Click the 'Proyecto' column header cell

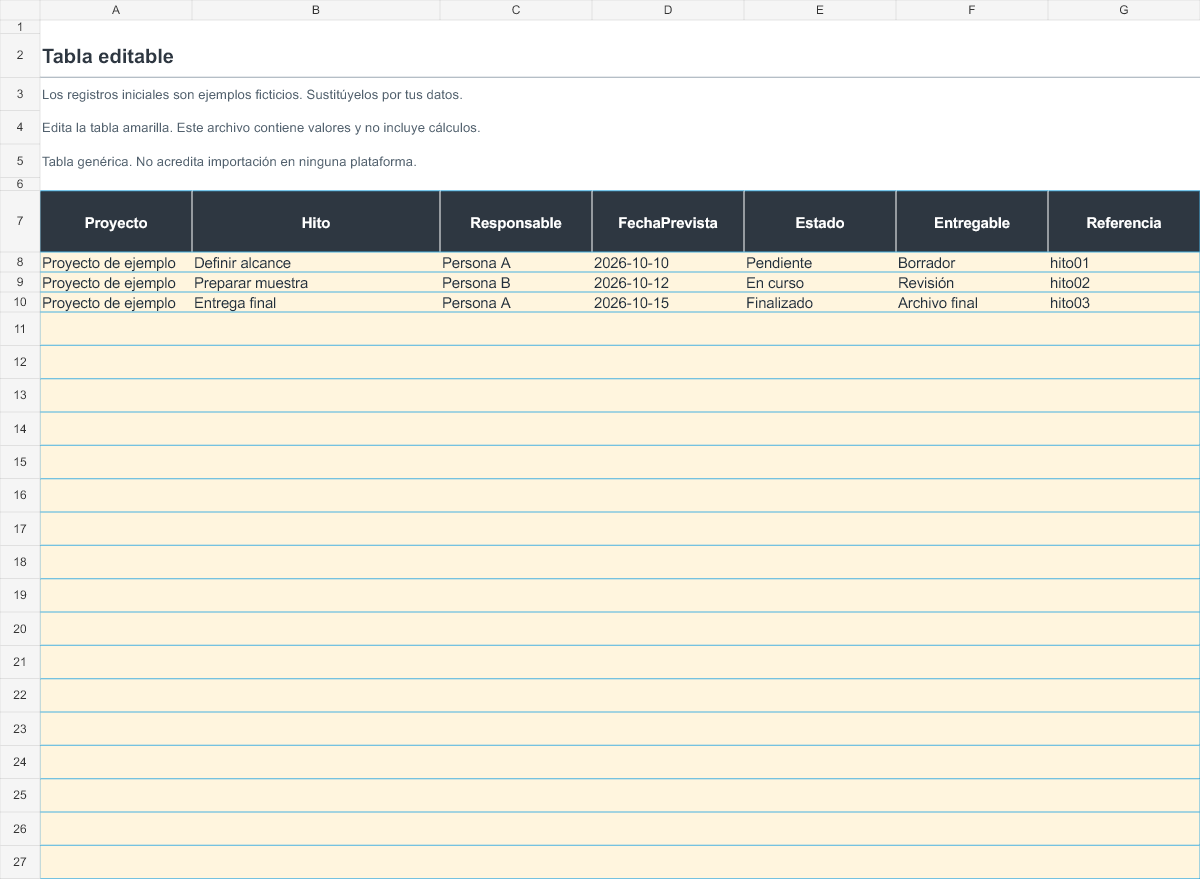pyautogui.click(x=116, y=222)
